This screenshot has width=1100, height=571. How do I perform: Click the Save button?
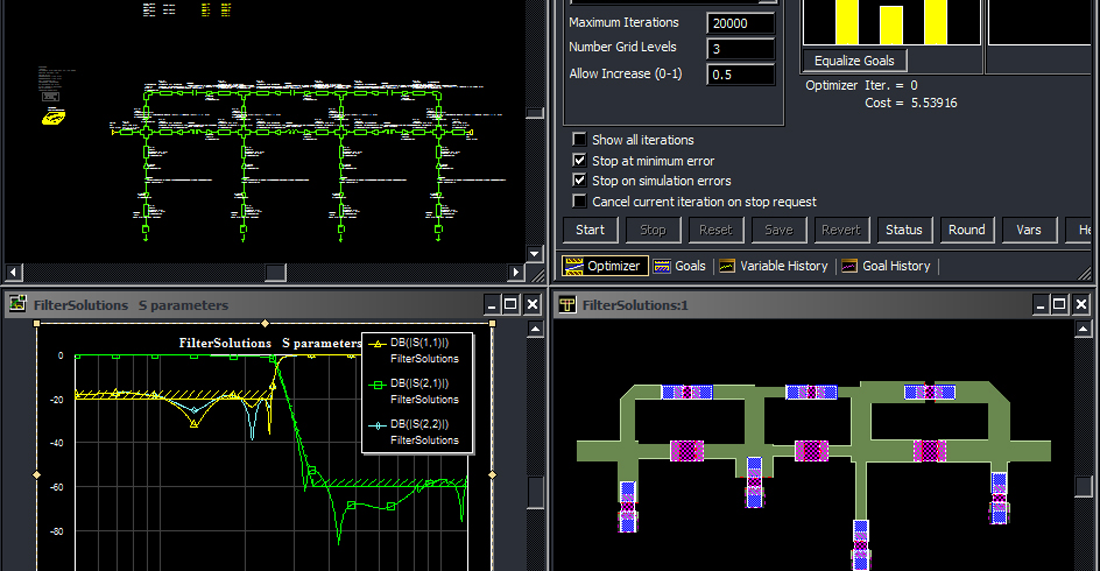779,229
